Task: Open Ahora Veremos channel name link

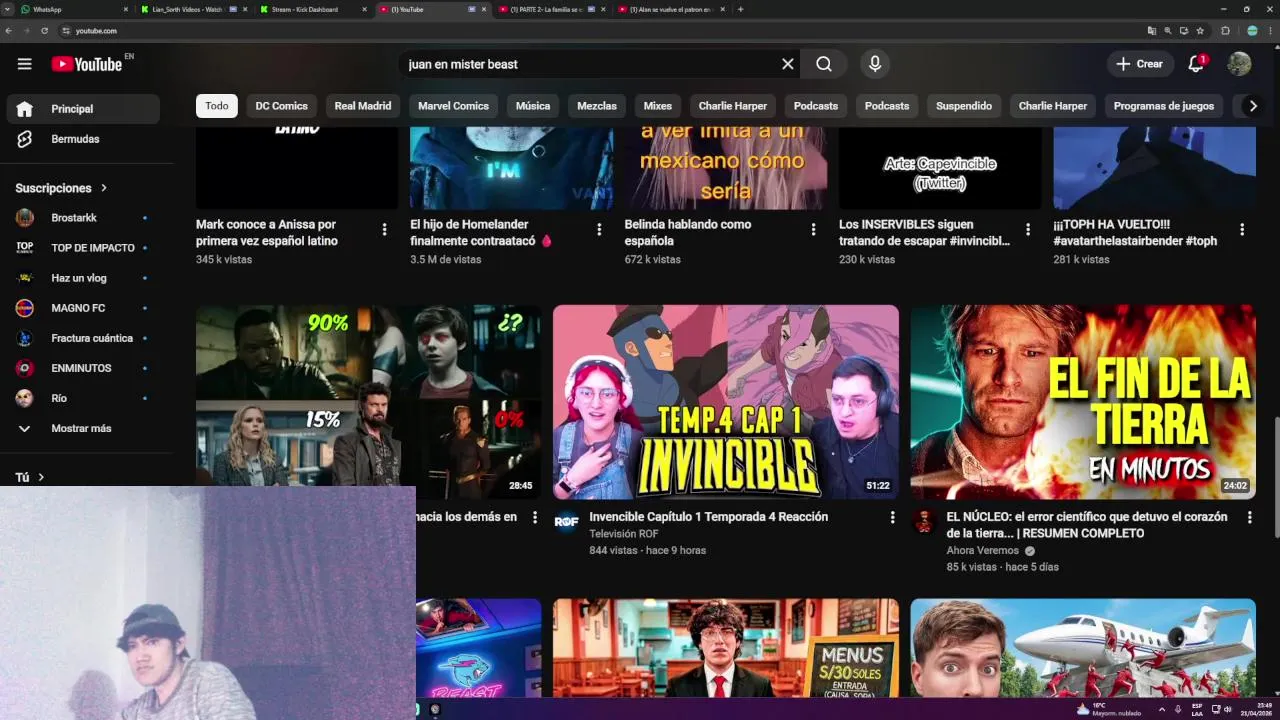Action: [983, 551]
